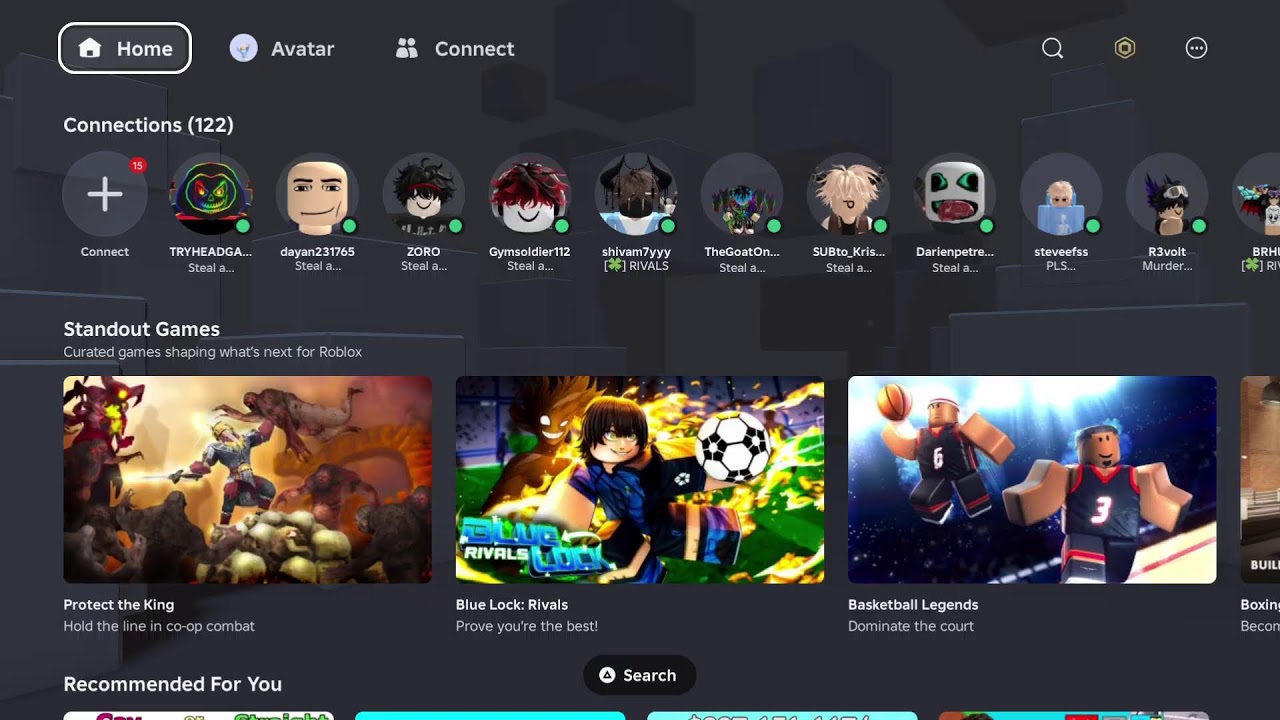This screenshot has height=720, width=1280.
Task: Click the search magnifier icon
Action: (1052, 48)
